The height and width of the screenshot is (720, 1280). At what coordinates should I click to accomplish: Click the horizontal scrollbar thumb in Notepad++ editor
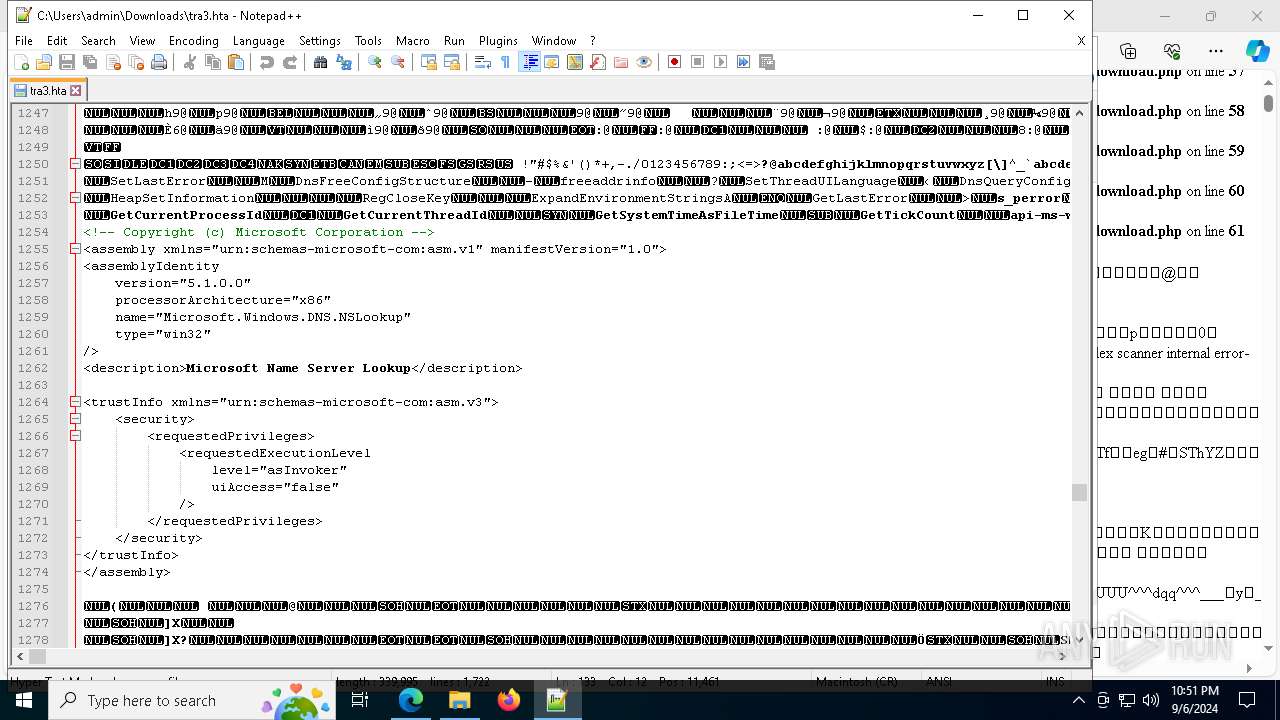coord(39,657)
